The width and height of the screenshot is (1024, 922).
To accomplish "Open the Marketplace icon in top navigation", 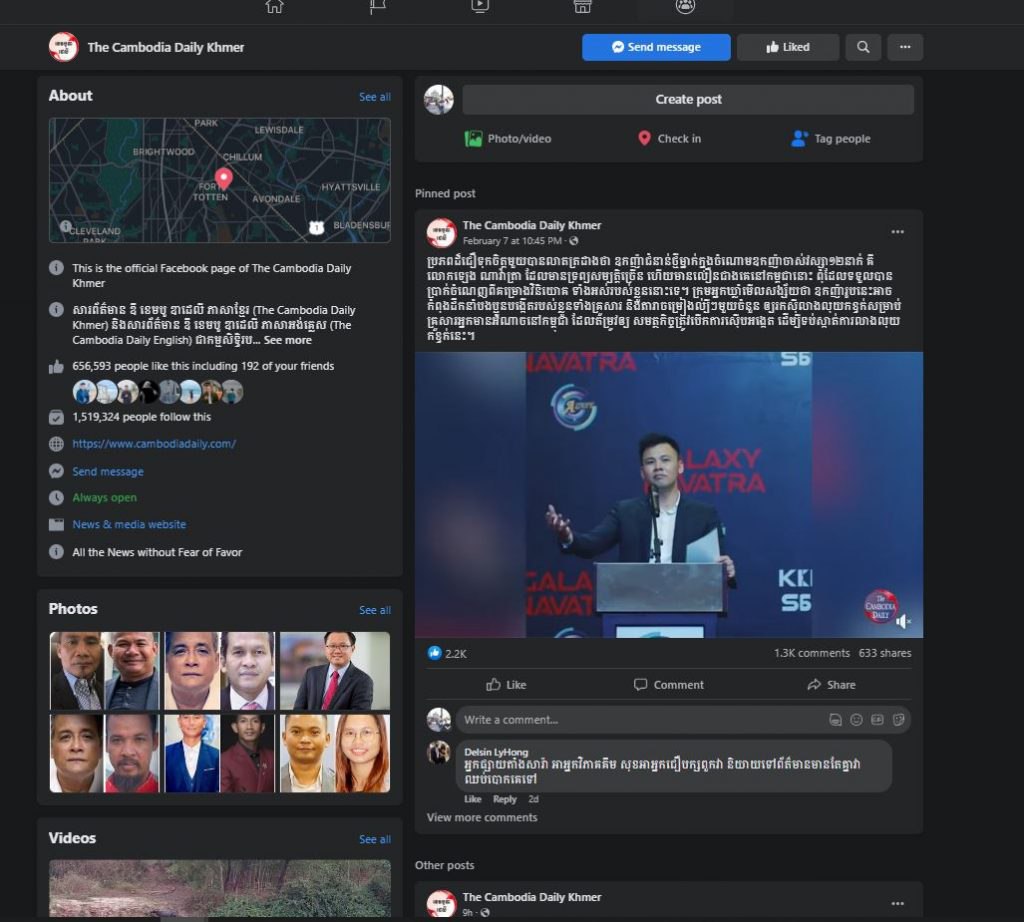I will tap(582, 6).
